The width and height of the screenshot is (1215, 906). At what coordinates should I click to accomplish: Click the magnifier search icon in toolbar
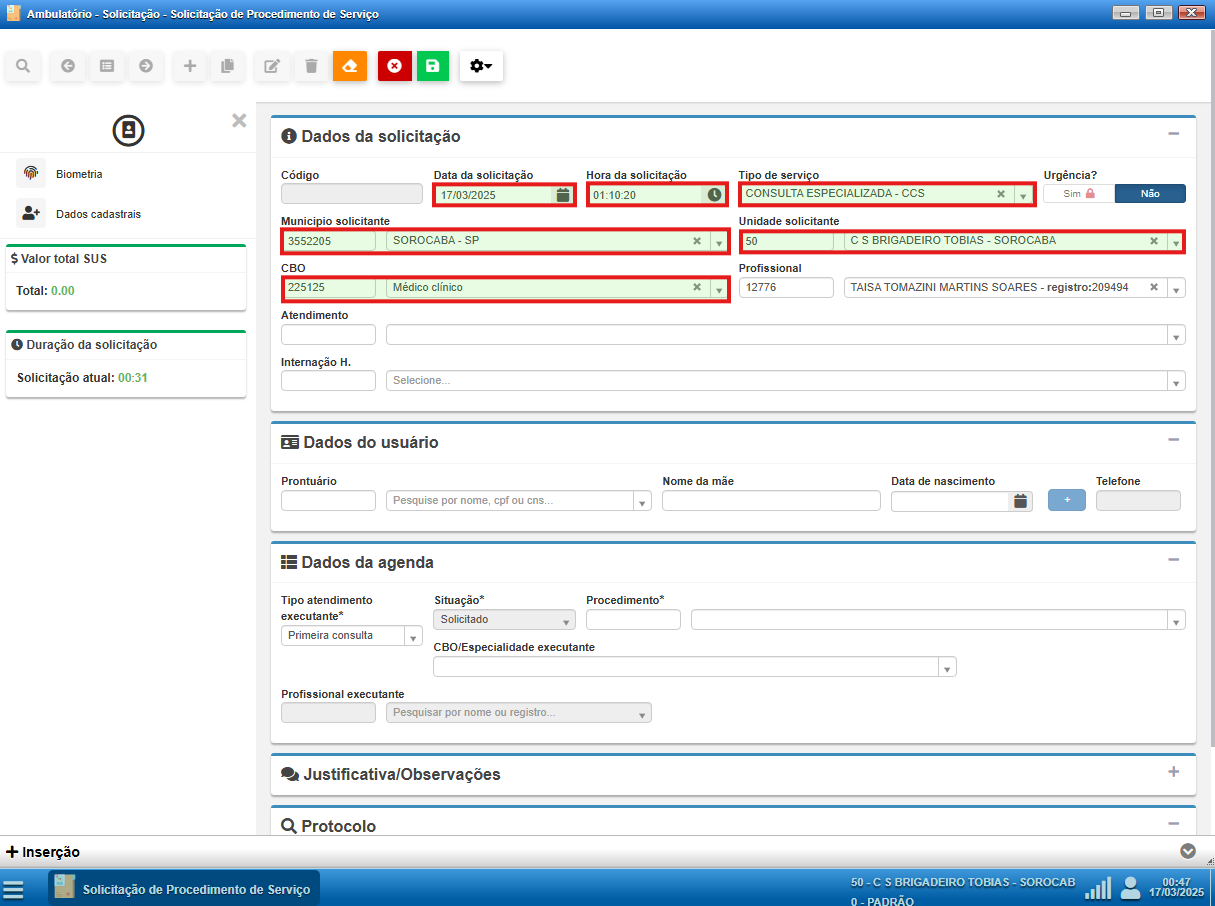click(23, 66)
